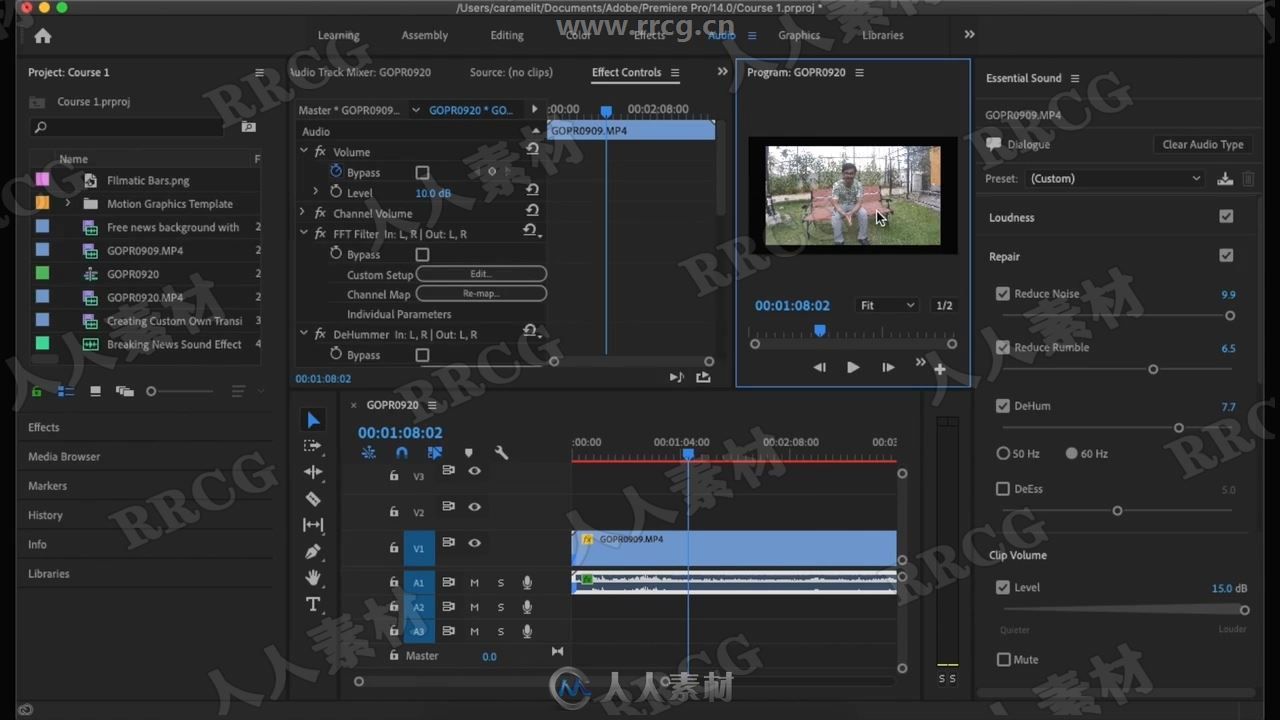The height and width of the screenshot is (720, 1280).
Task: Play the Program monitor
Action: click(853, 367)
